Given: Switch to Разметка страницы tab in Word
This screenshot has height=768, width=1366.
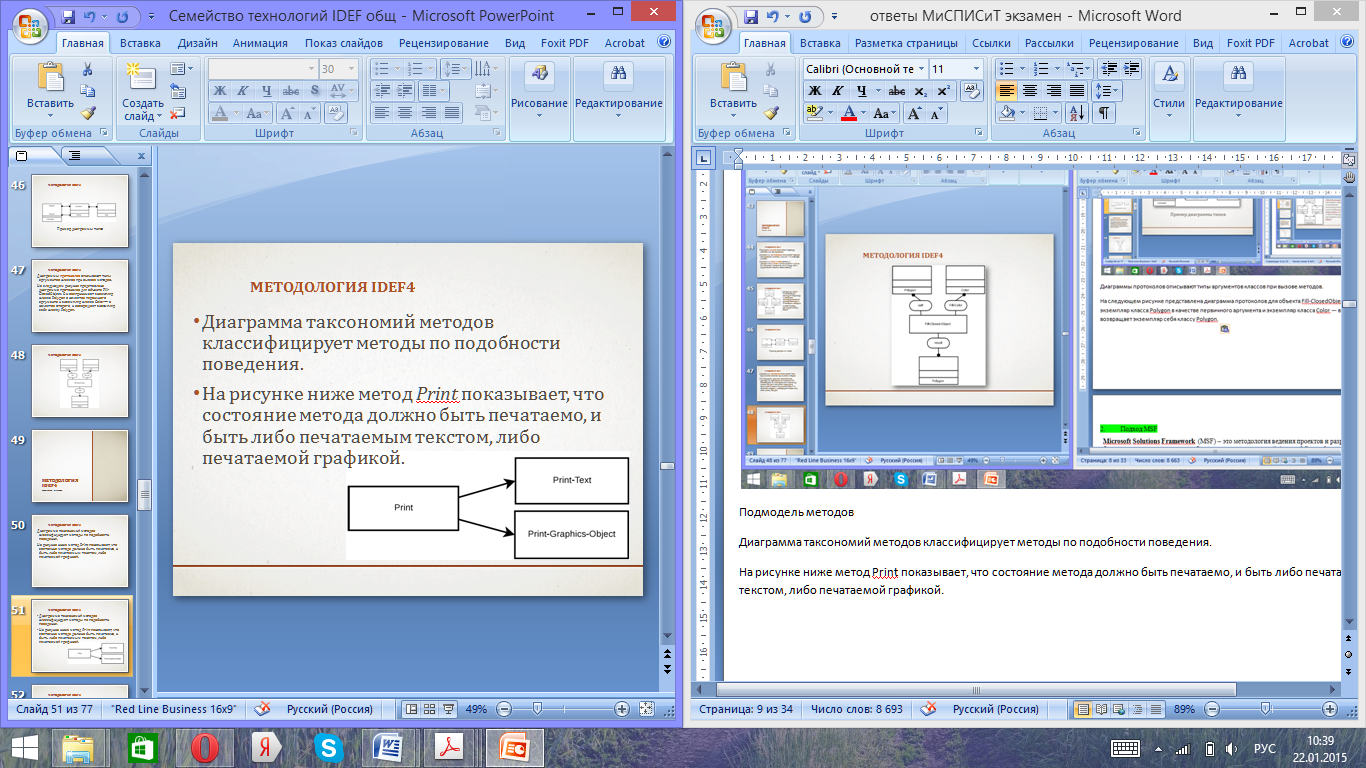Looking at the screenshot, I should (906, 43).
